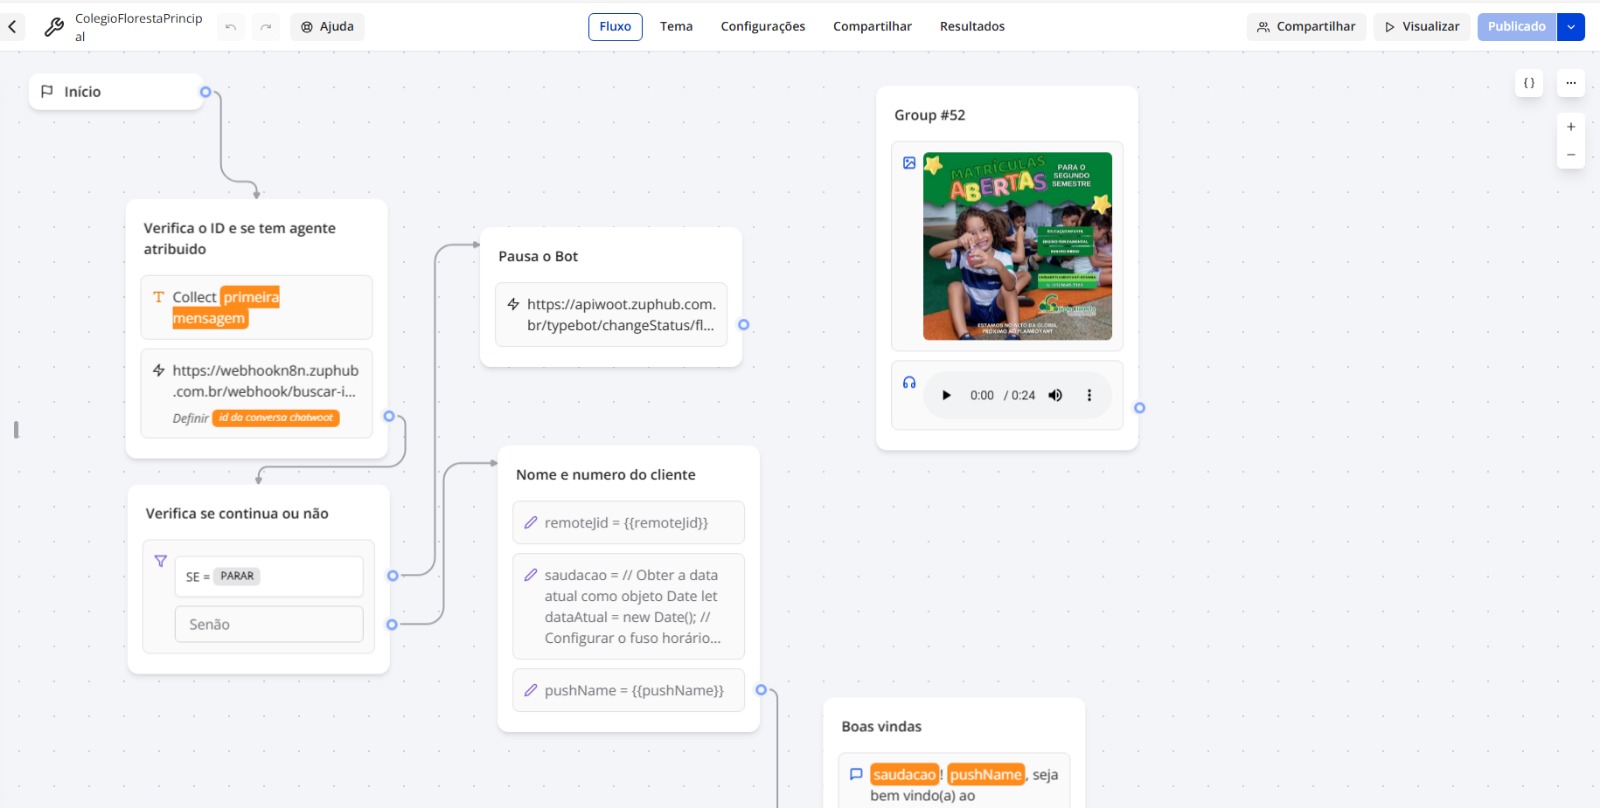Click Visualizar preview button
1600x808 pixels.
tap(1421, 27)
